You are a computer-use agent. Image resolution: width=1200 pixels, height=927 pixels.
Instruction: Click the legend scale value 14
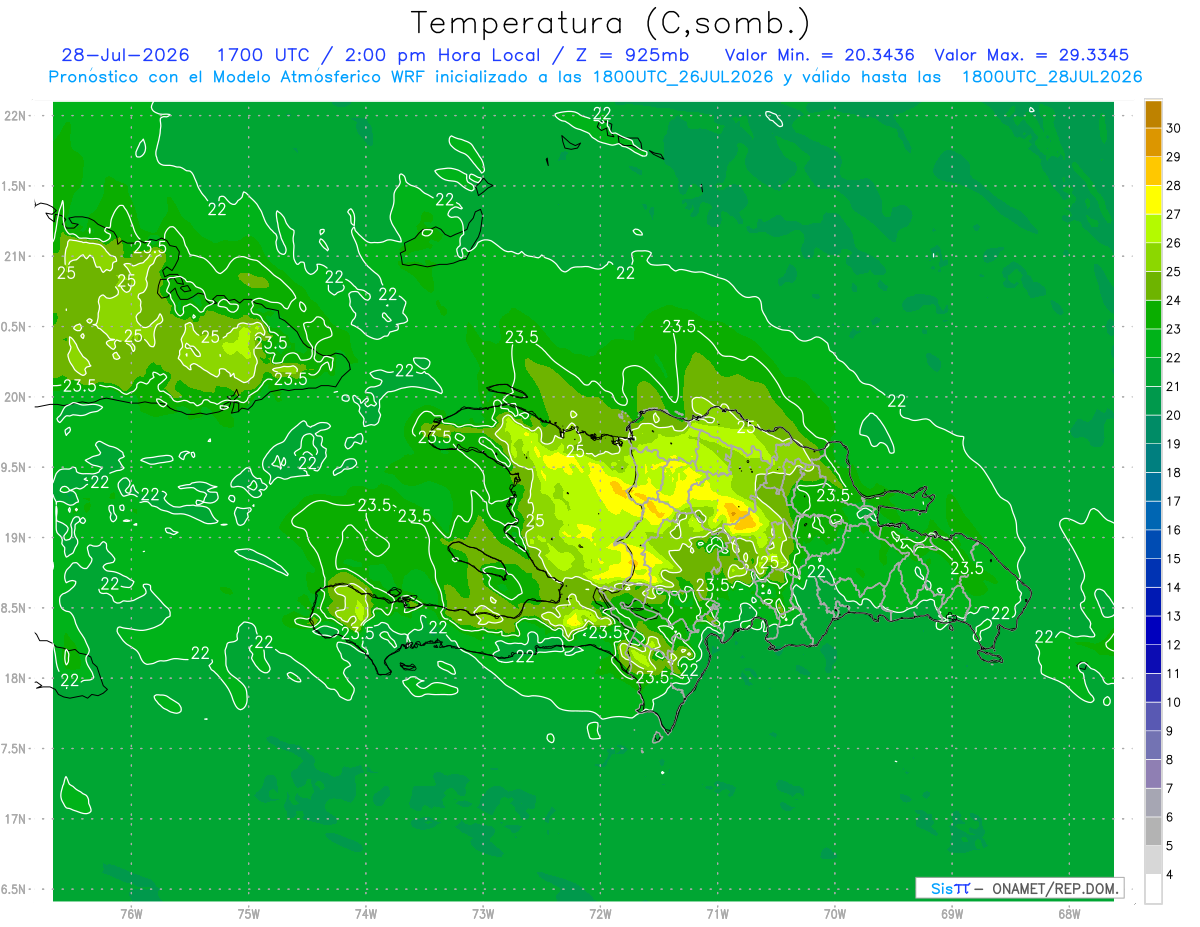(x=1174, y=588)
